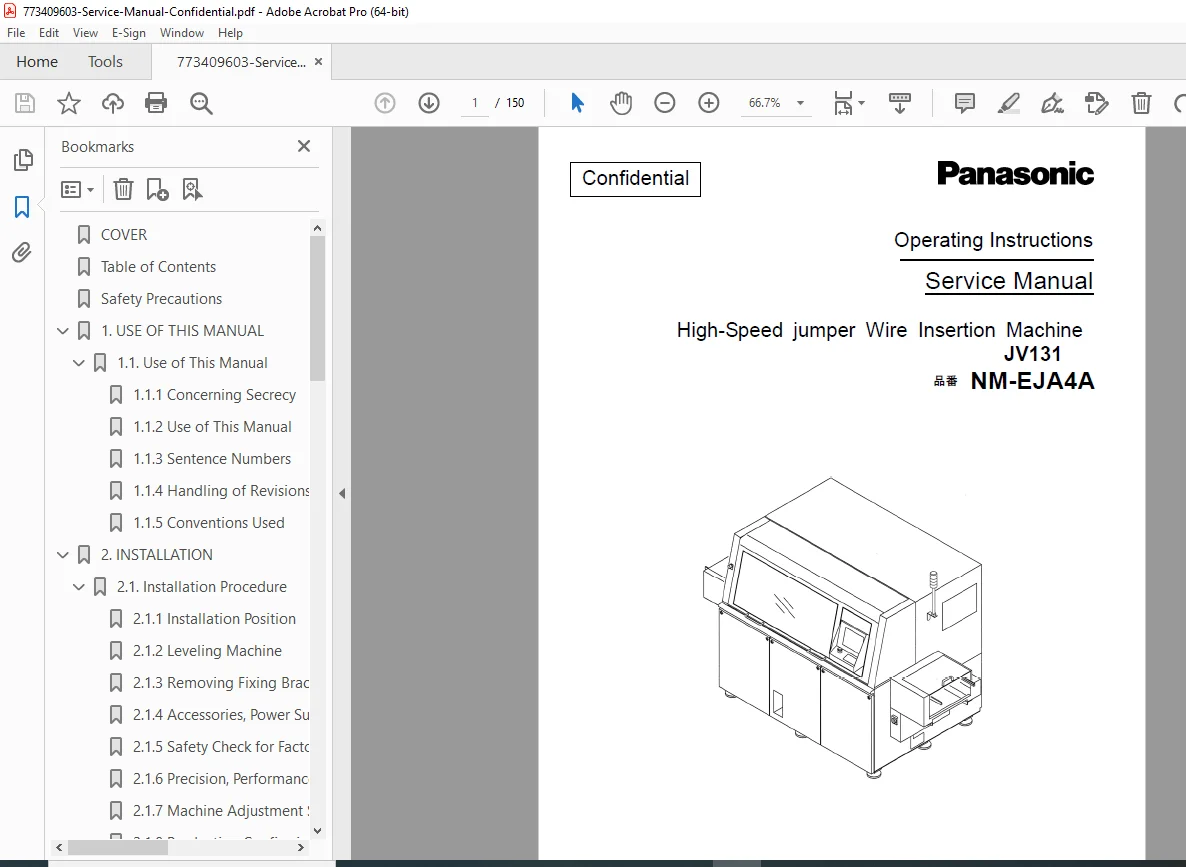Viewport: 1186px width, 867px height.
Task: Open the Sign document pen tool
Action: point(1052,103)
